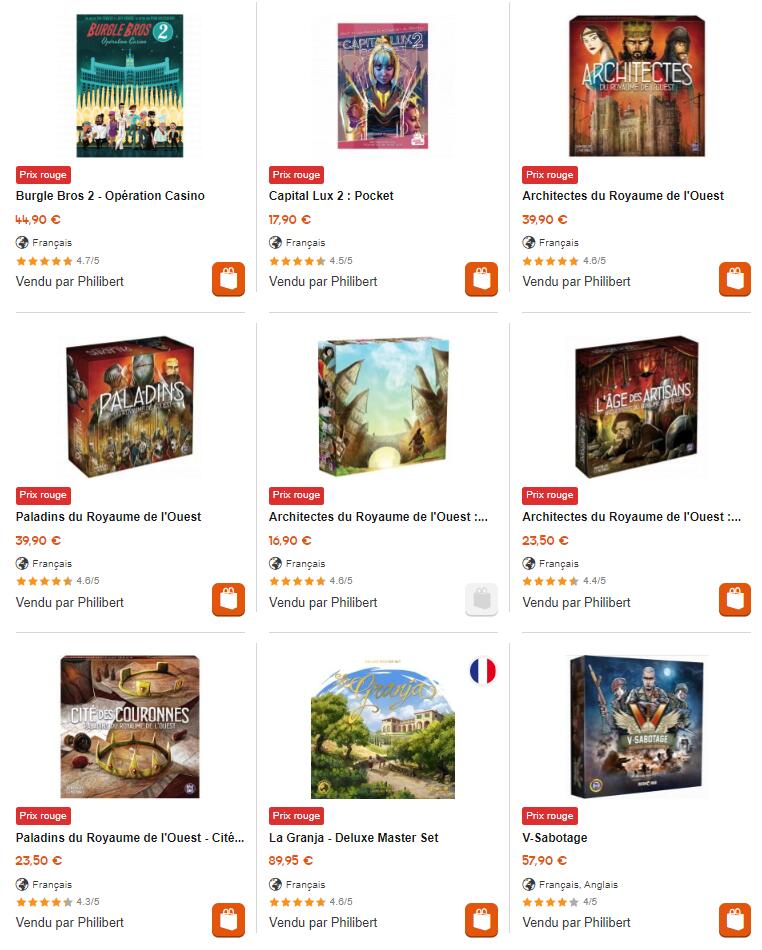
Task: Add V-Sabotage to cart
Action: (x=735, y=920)
